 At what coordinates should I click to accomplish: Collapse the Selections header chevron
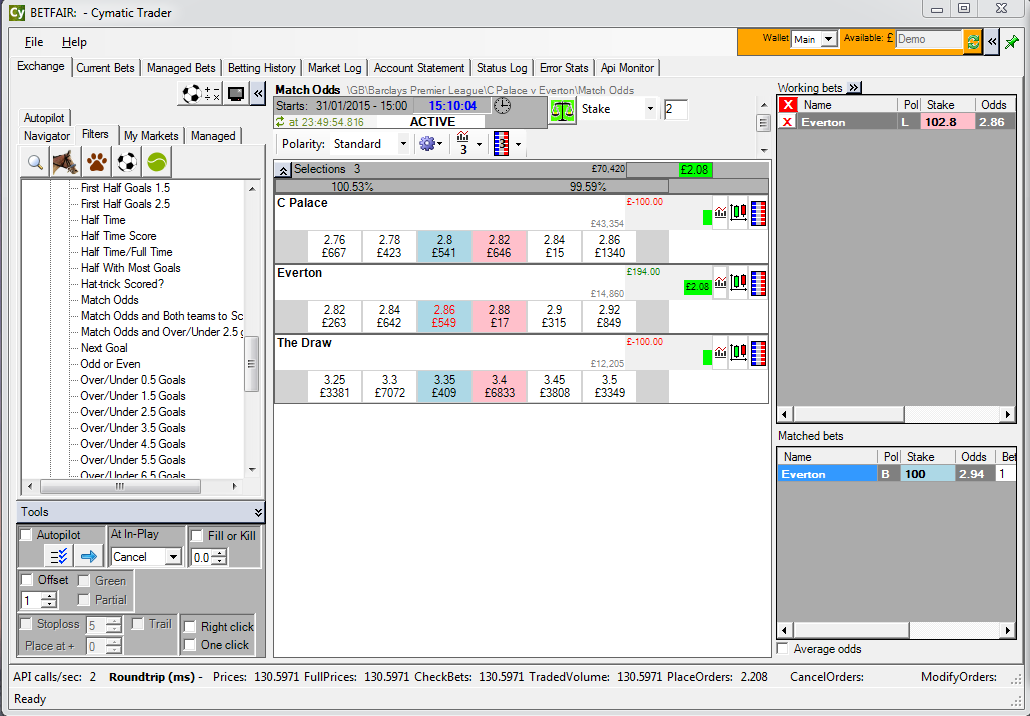[283, 170]
